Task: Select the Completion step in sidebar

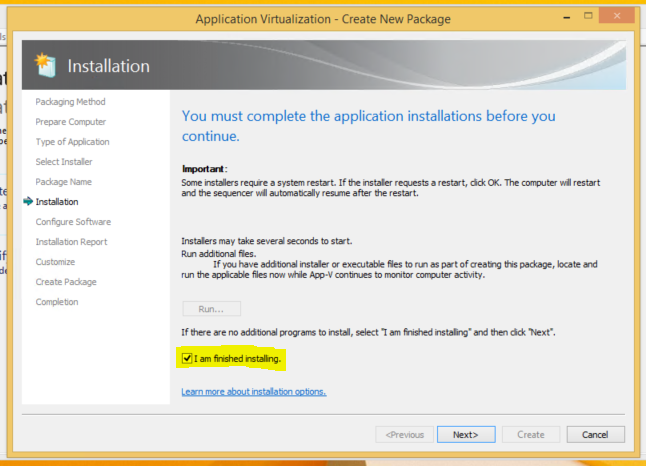Action: 57,302
